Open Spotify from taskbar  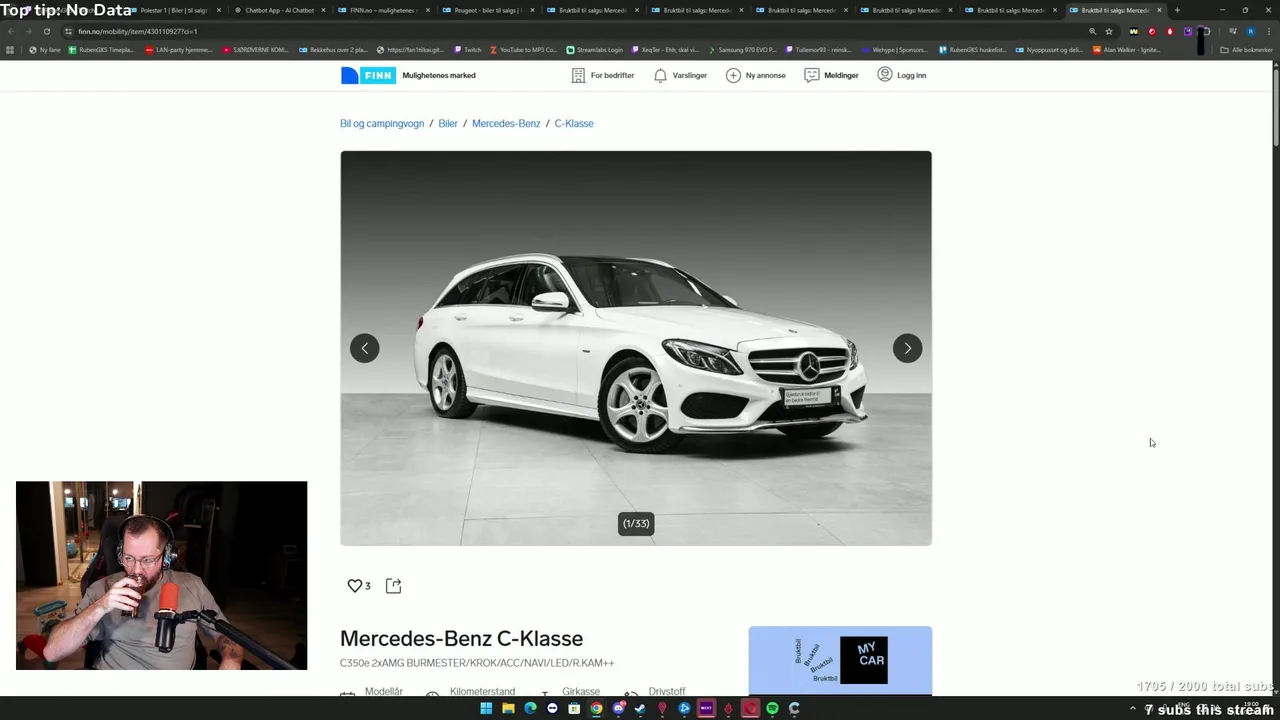(772, 708)
